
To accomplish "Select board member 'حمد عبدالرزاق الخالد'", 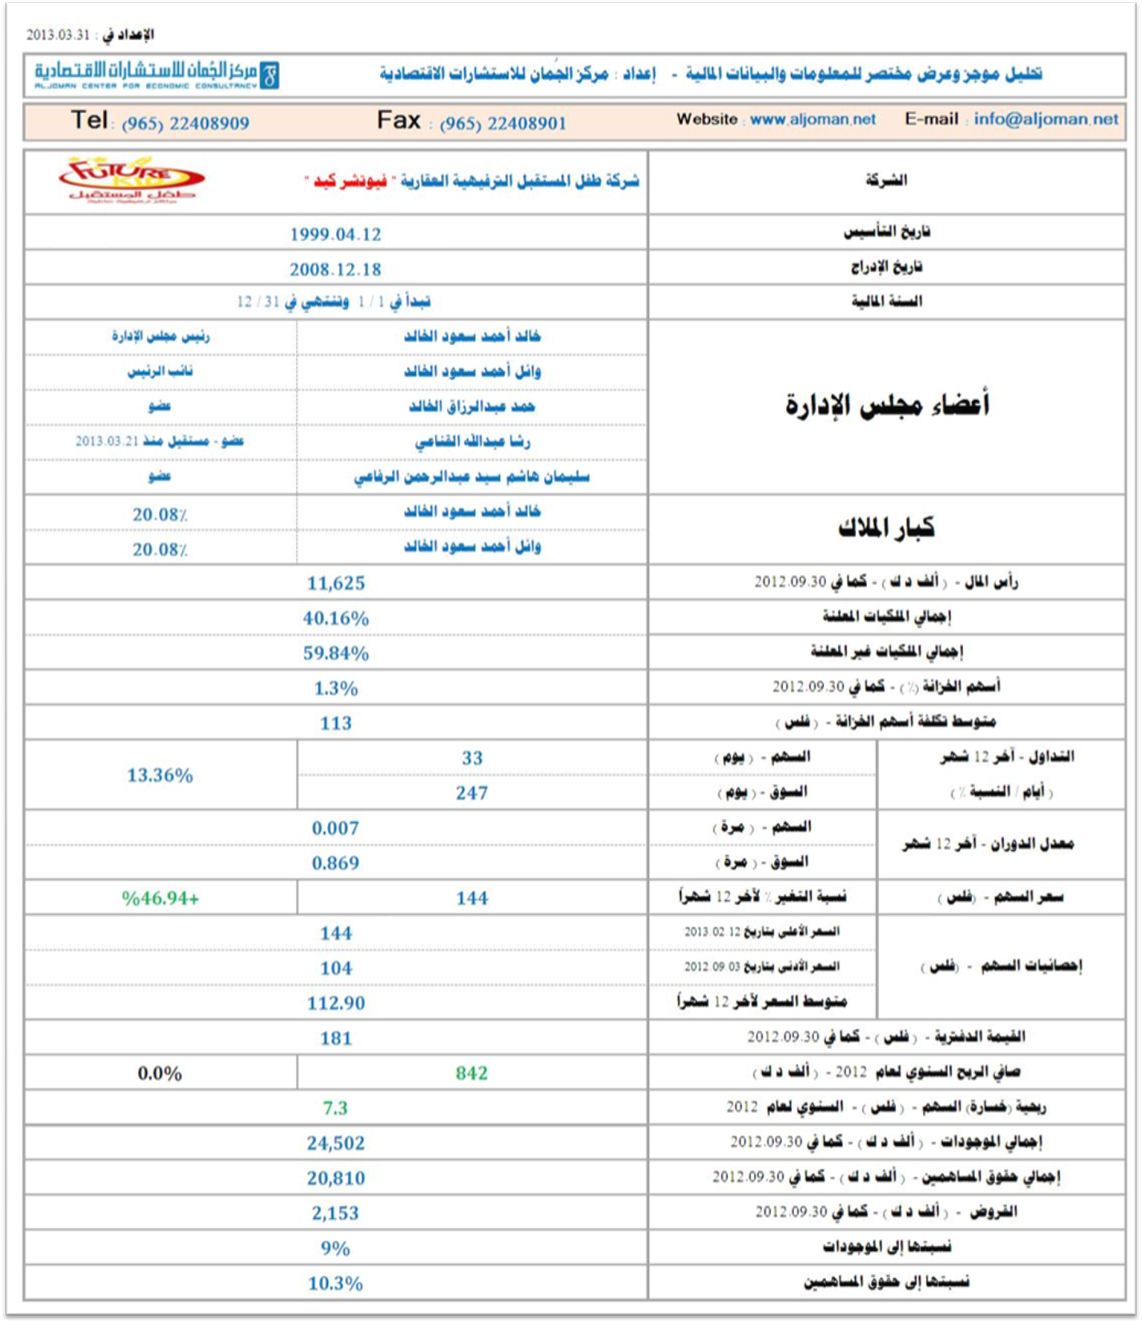I will [472, 406].
